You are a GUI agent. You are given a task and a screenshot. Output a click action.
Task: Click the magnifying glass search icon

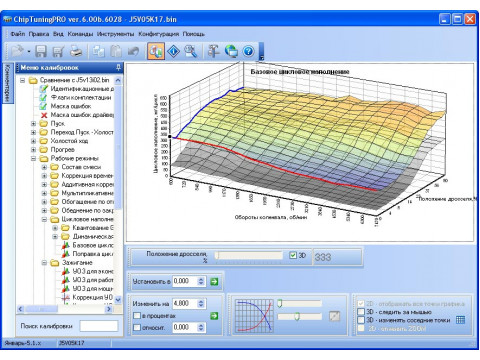click(x=191, y=51)
